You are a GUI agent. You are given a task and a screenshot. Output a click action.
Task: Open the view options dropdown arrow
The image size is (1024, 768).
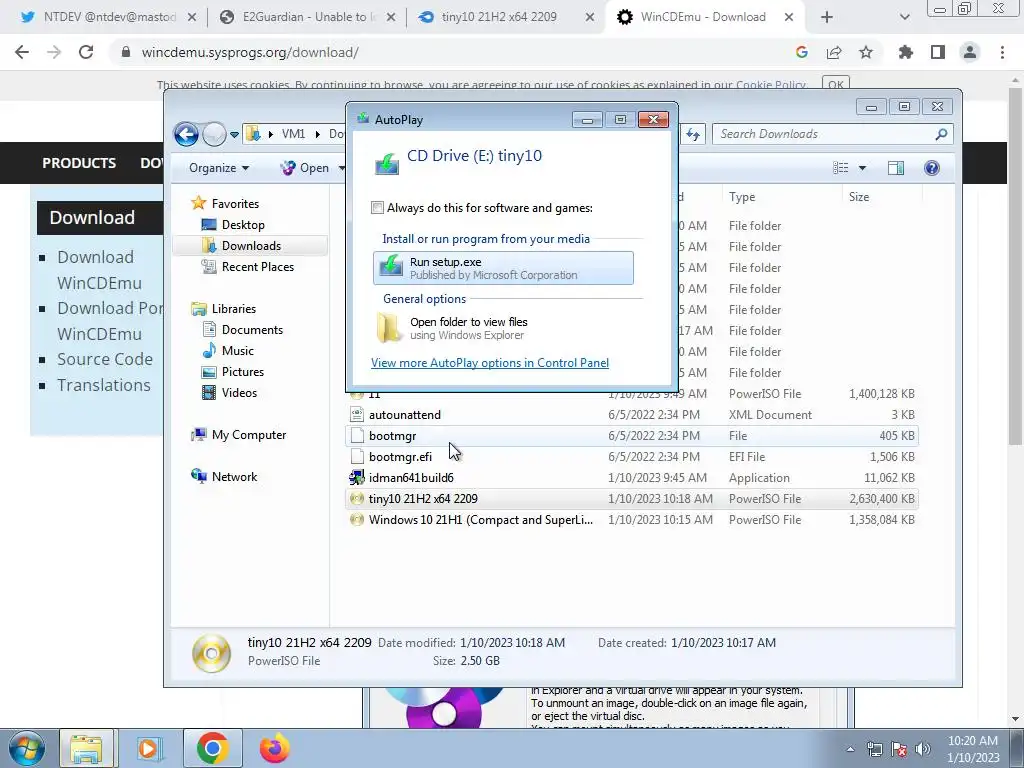point(862,168)
